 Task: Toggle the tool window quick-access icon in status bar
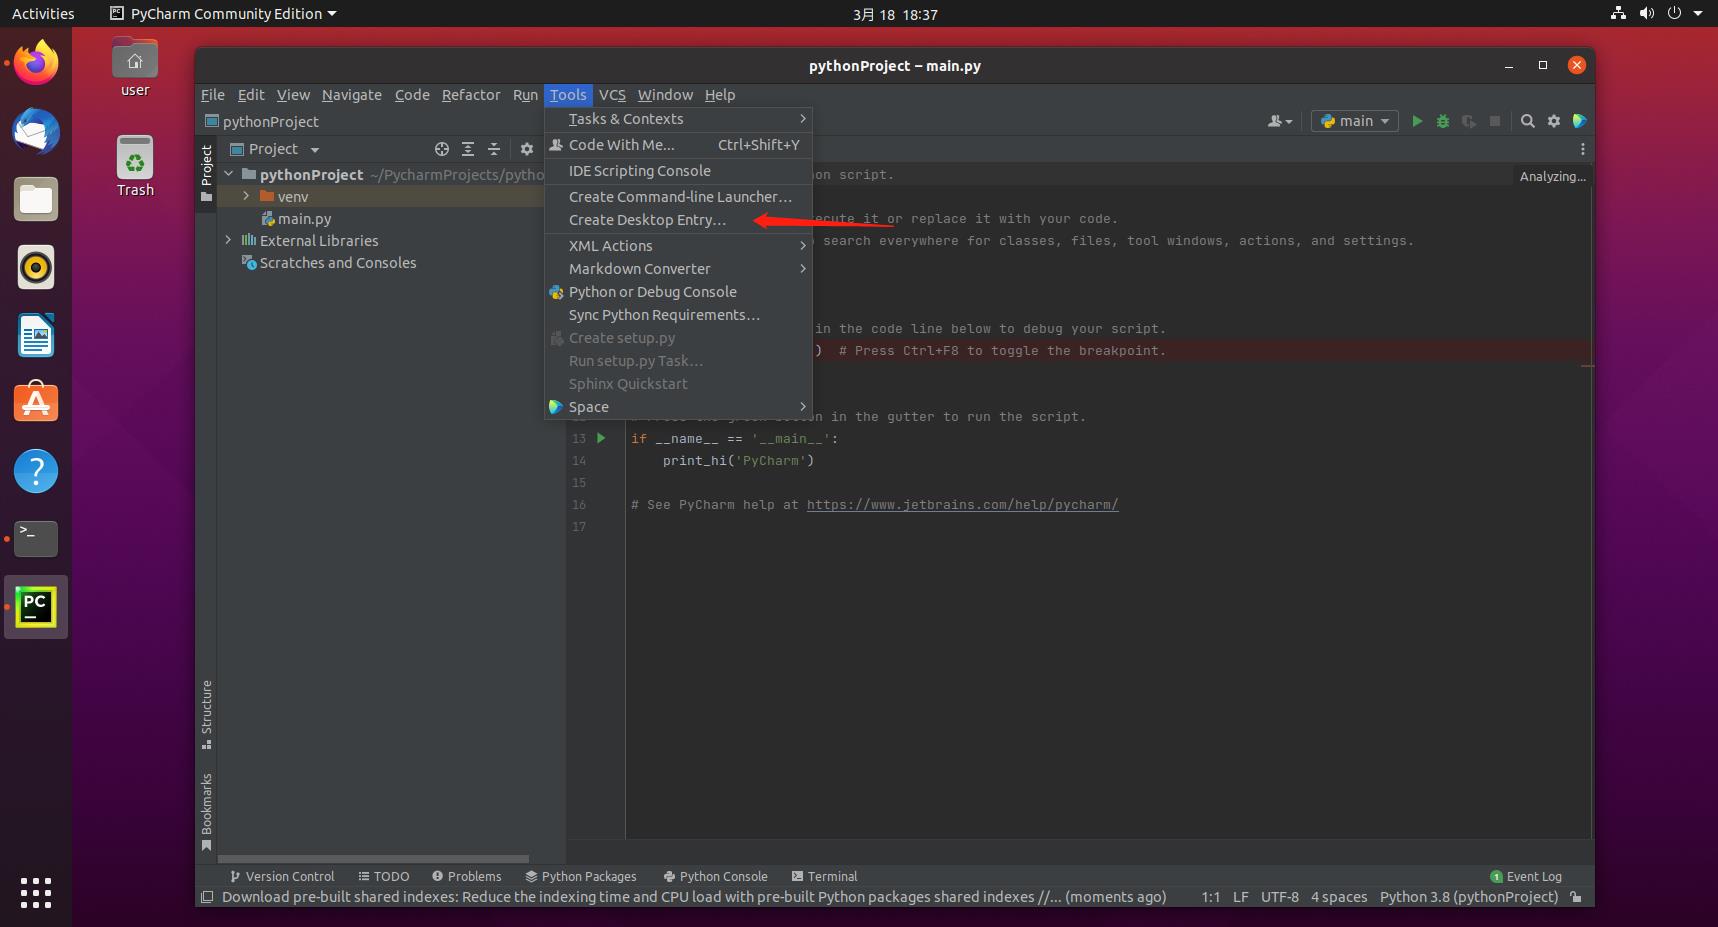click(206, 897)
